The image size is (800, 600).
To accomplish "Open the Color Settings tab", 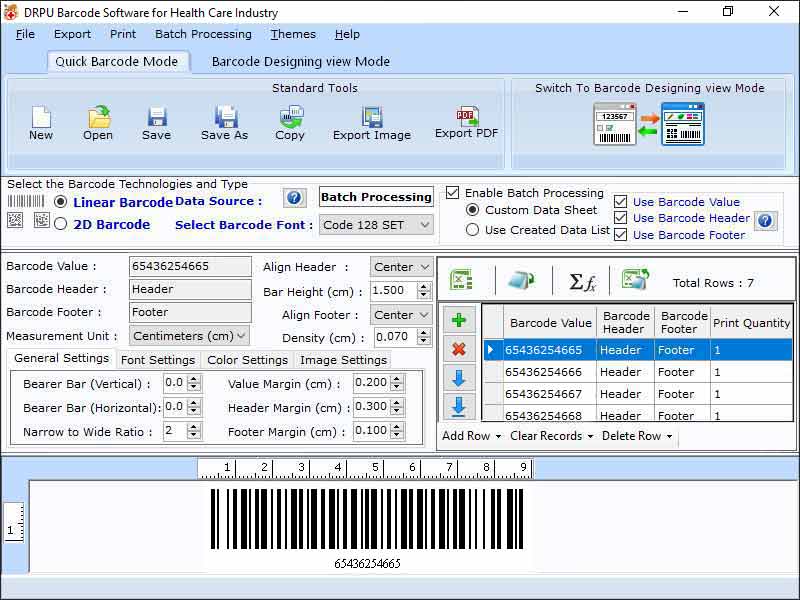I will click(x=247, y=360).
